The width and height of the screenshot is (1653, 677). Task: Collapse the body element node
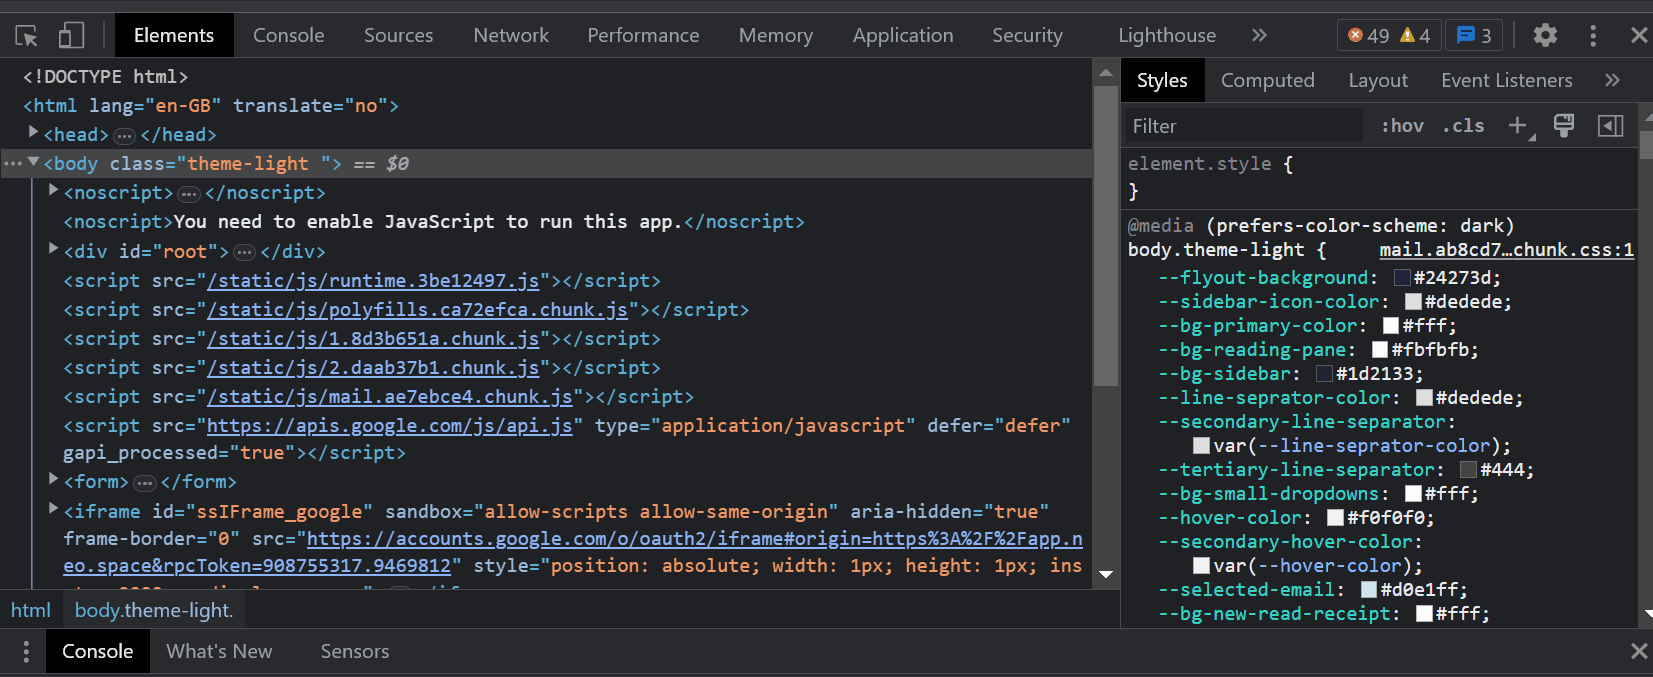[33, 161]
